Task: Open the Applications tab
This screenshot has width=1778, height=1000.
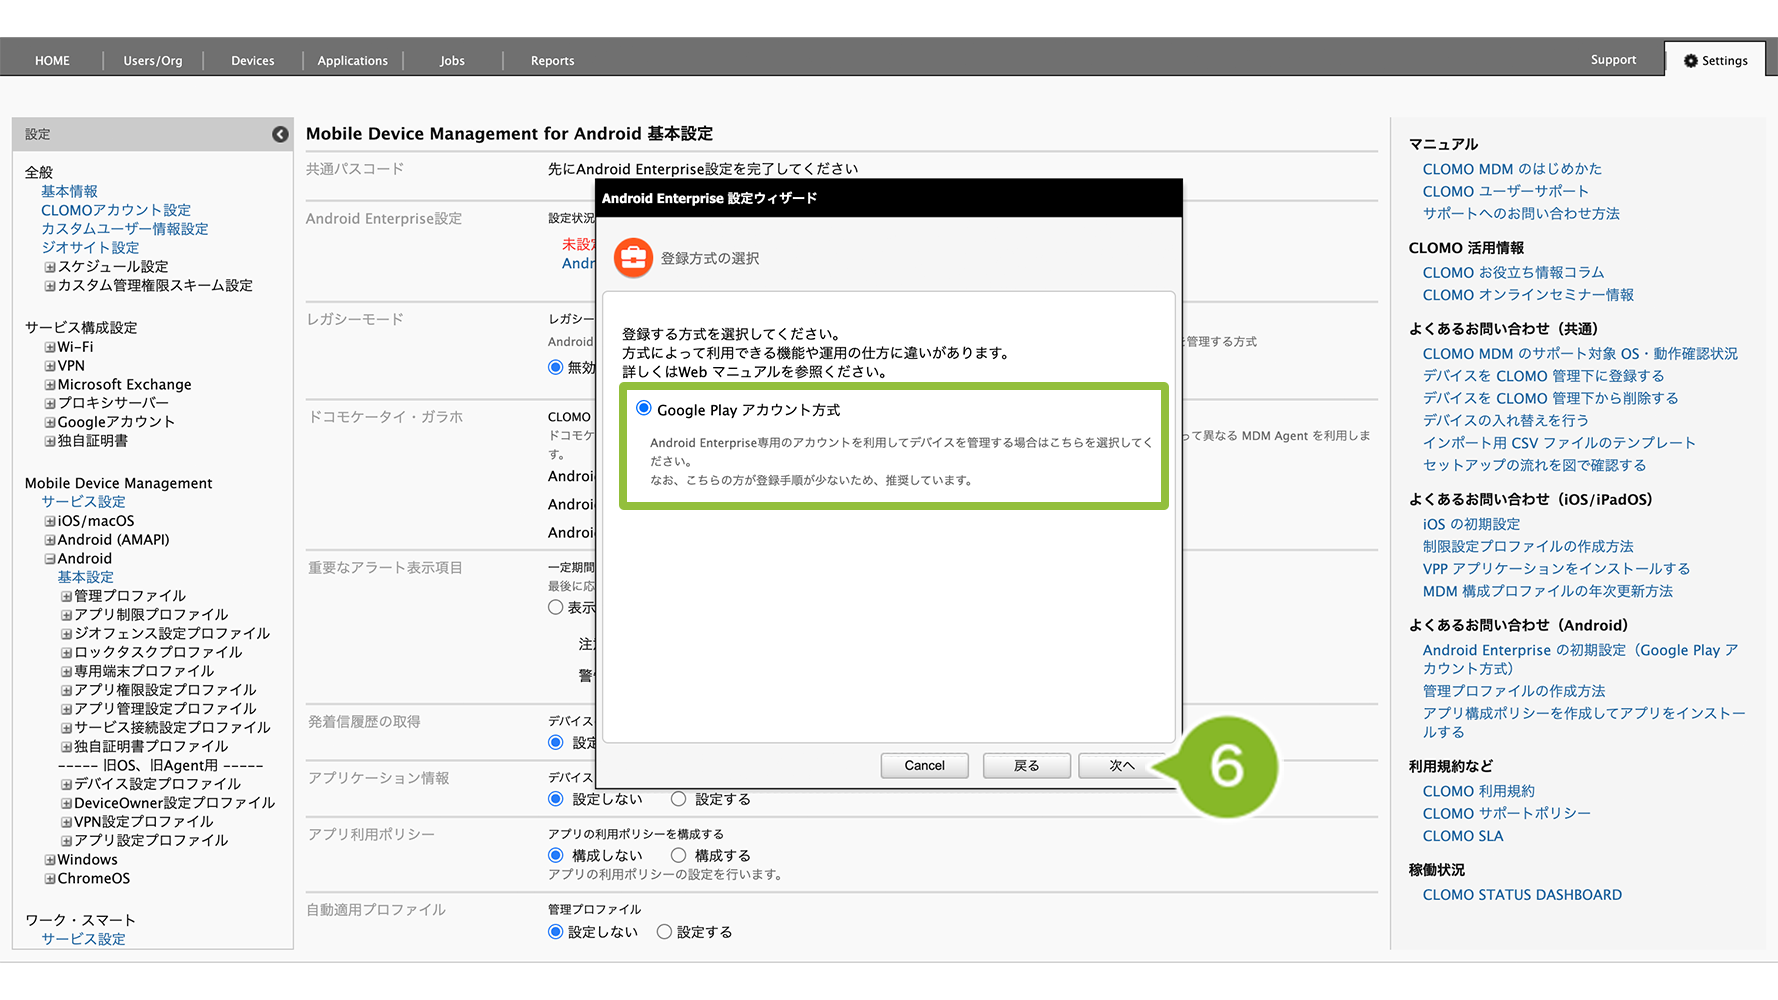Action: (x=353, y=61)
